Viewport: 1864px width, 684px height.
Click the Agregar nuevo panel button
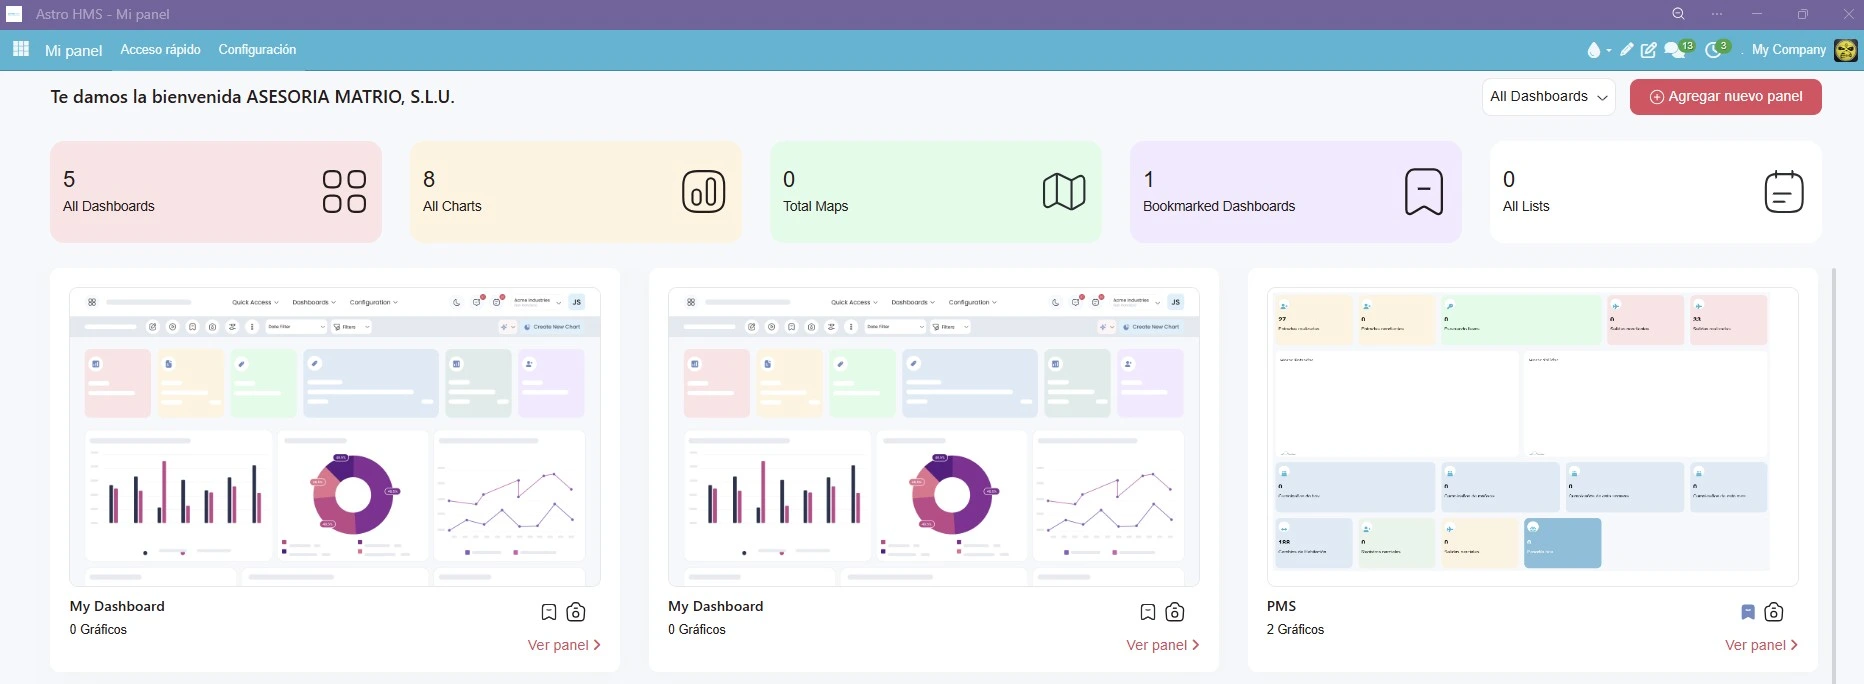(1726, 97)
